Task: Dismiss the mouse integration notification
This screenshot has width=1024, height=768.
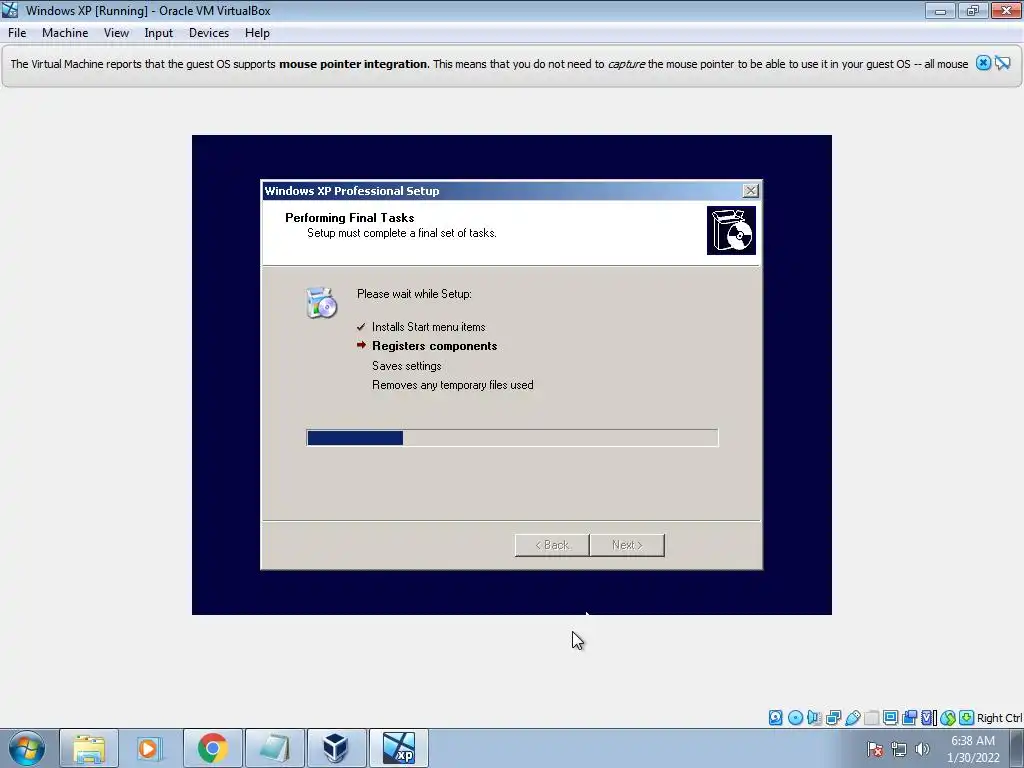Action: pos(984,63)
